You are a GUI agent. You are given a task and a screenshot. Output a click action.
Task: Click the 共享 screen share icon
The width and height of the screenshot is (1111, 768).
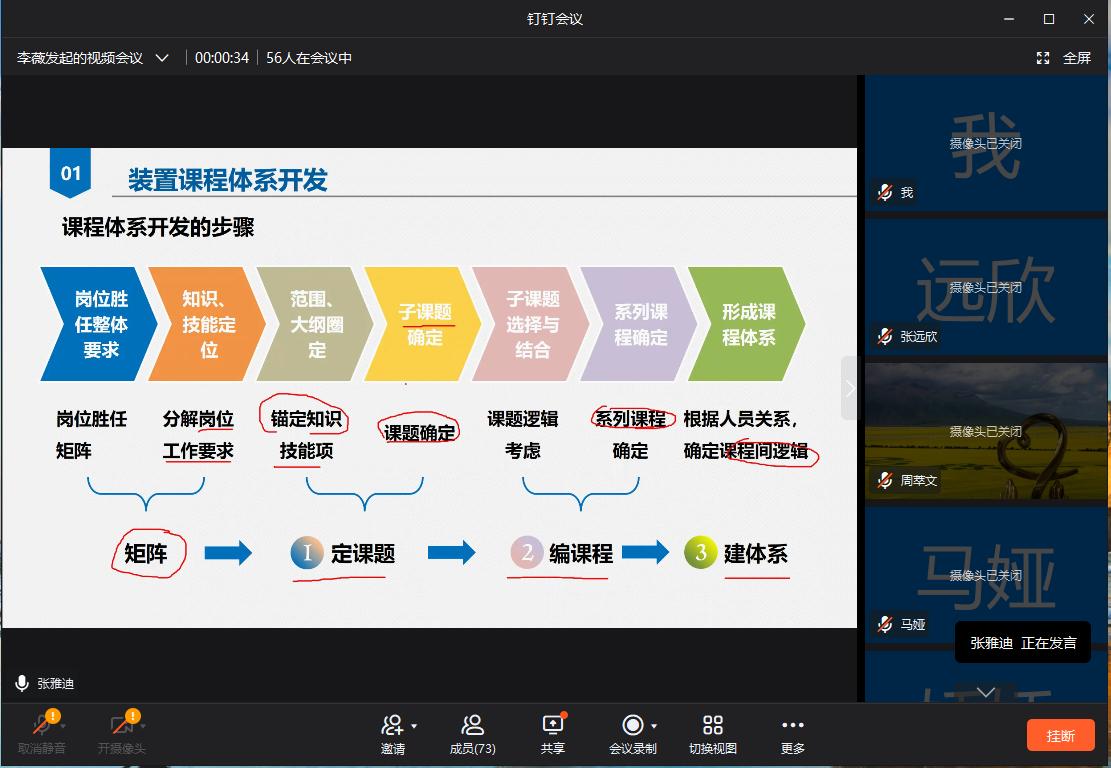(x=552, y=725)
